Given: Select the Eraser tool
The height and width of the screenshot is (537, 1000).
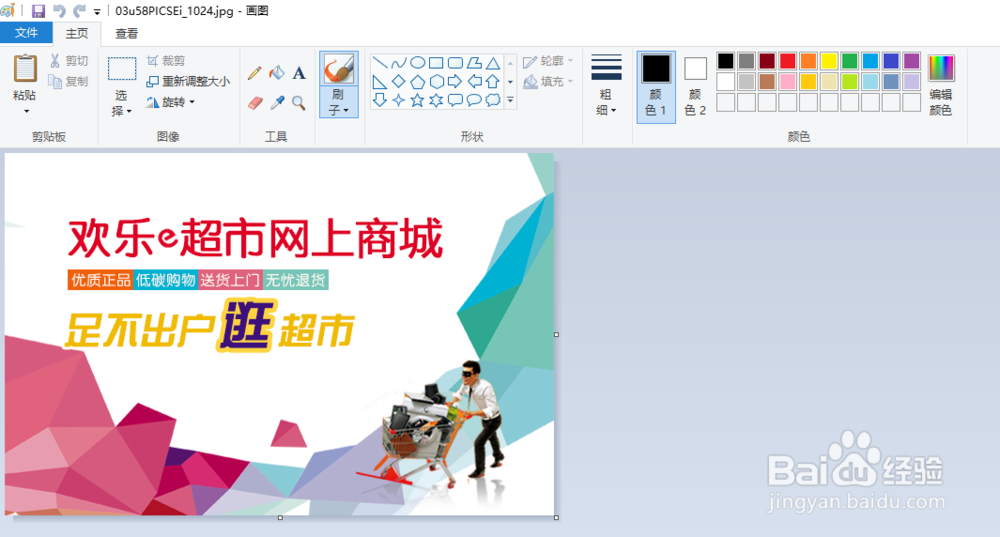Looking at the screenshot, I should (x=255, y=103).
